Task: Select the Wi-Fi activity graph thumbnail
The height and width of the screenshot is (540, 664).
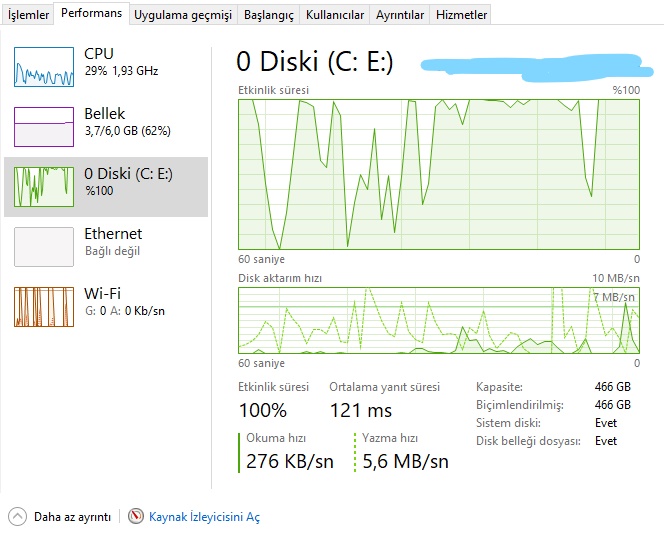Action: [44, 306]
